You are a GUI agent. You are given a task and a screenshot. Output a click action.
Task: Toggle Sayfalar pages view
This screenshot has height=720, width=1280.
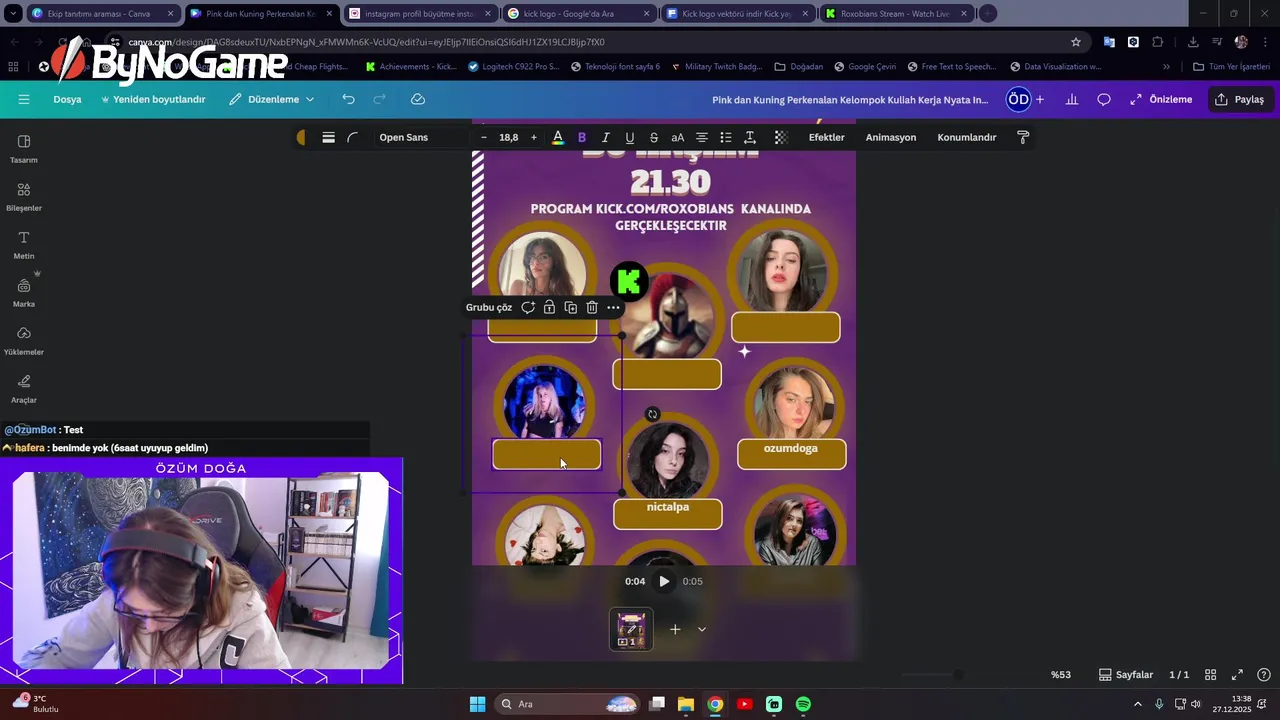[x=1126, y=675]
